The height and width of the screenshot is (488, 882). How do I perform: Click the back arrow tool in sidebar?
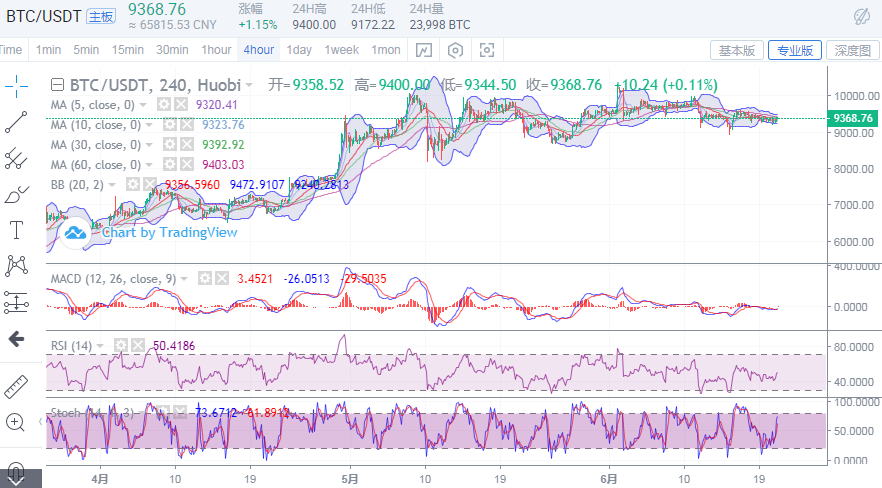point(16,339)
